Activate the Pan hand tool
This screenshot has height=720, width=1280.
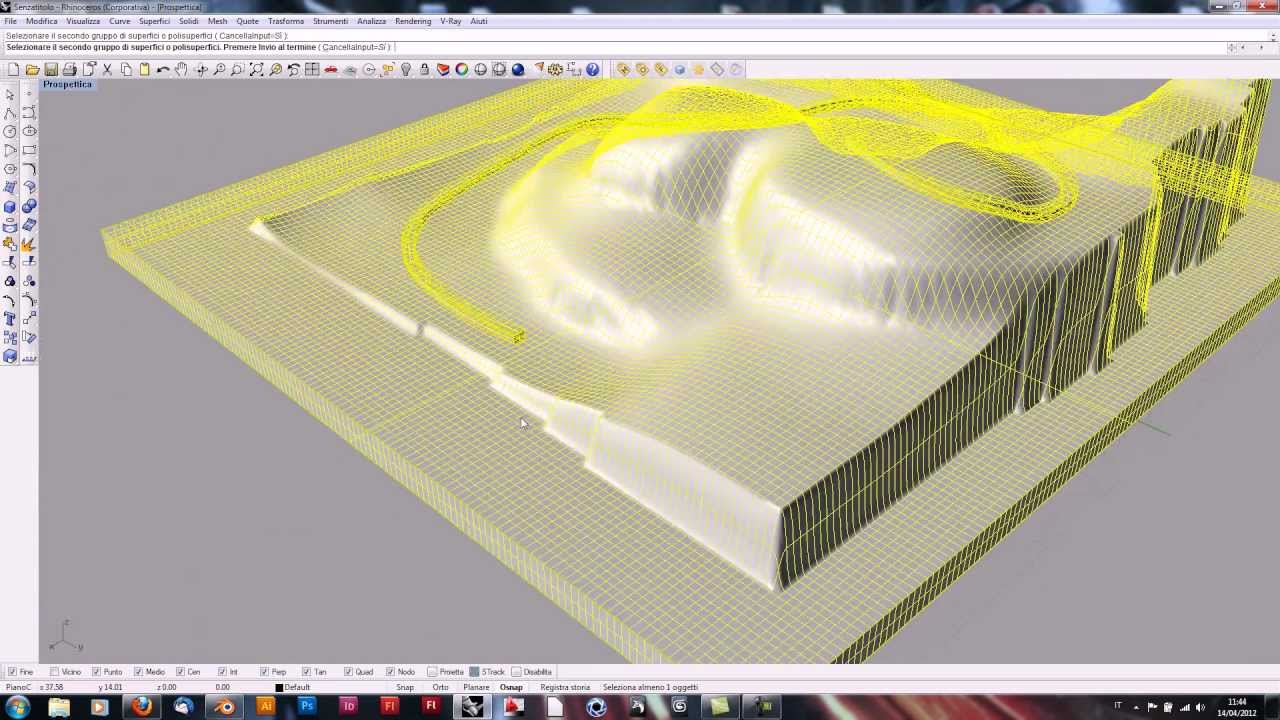[x=182, y=69]
